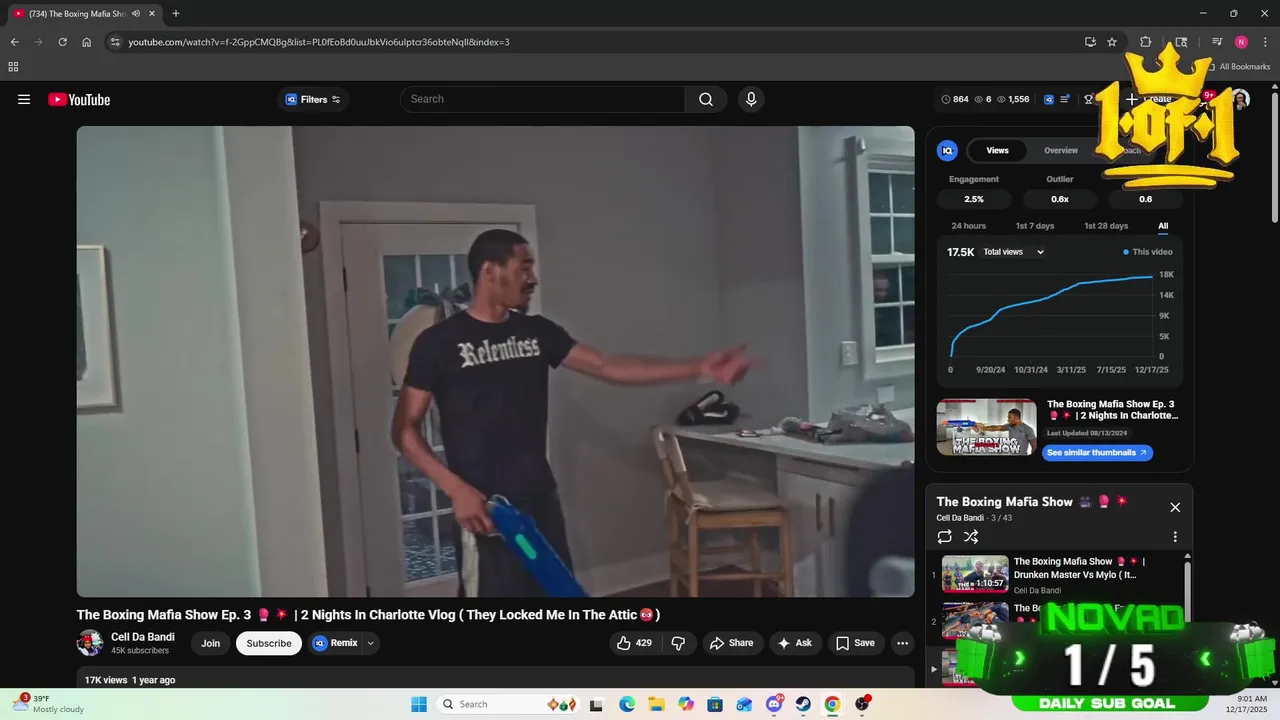Viewport: 1280px width, 720px height.
Task: Toggle playlist shuffle
Action: [x=970, y=537]
